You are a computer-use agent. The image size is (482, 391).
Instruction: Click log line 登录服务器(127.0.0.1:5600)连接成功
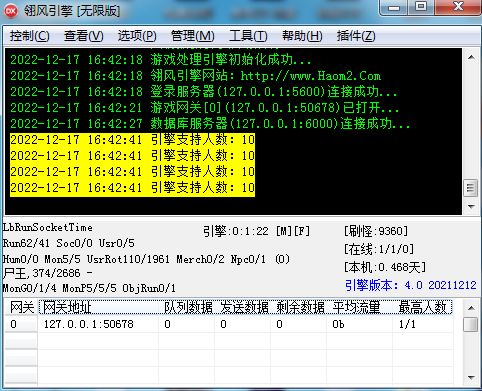point(204,92)
